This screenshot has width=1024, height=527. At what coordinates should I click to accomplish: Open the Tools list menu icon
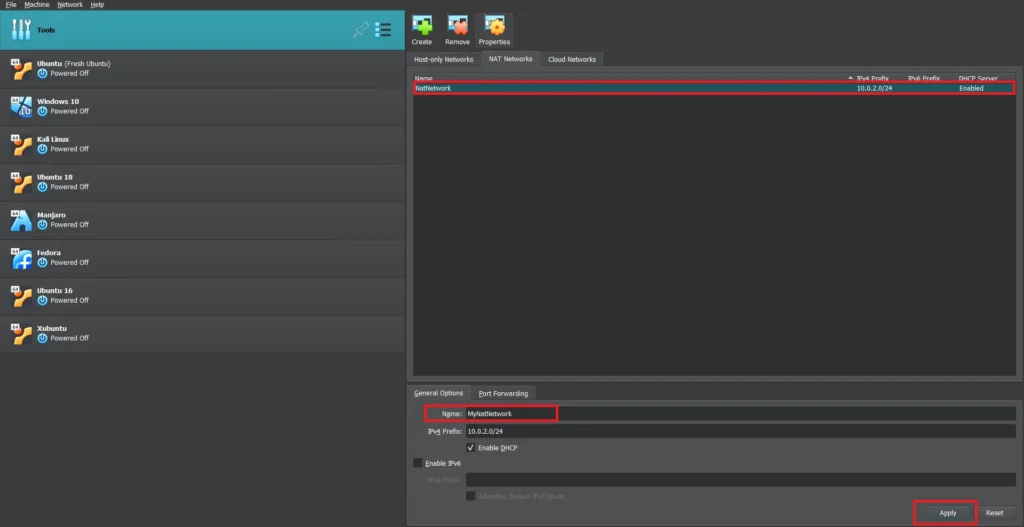point(383,29)
